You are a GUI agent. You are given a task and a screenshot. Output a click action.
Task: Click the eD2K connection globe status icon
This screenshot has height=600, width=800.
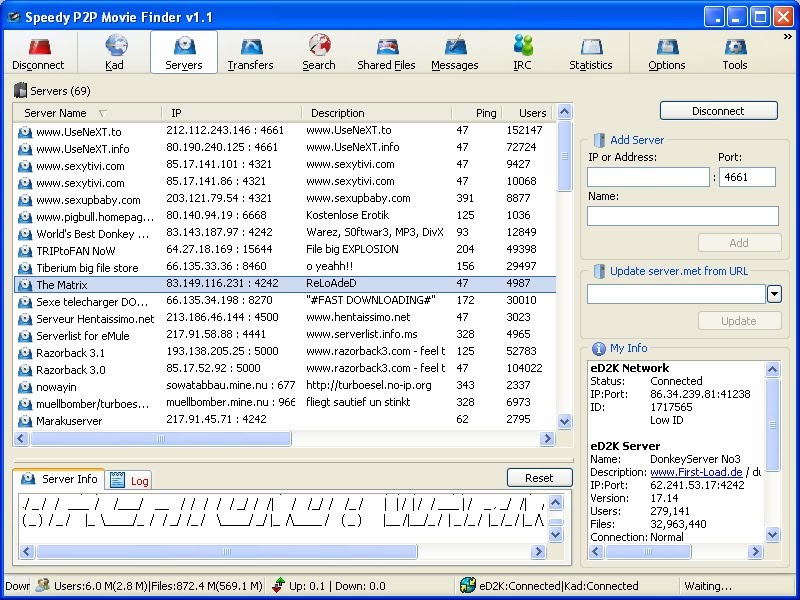coord(467,586)
